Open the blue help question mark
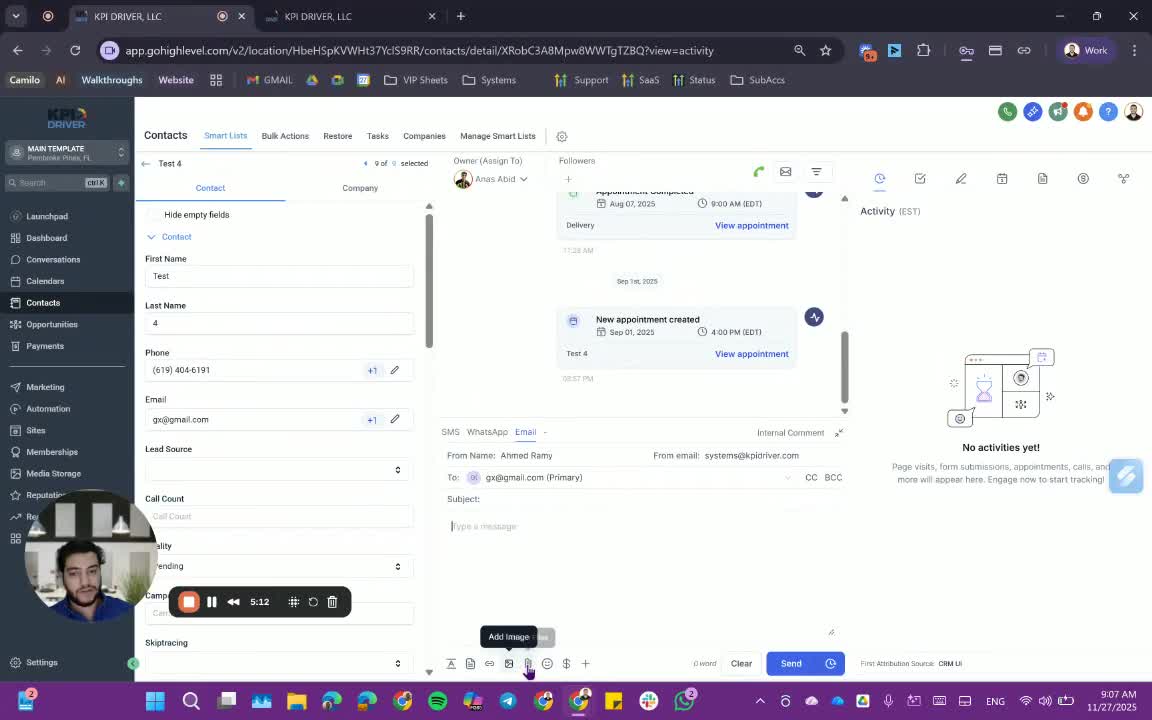The height and width of the screenshot is (720, 1152). pos(1108,112)
